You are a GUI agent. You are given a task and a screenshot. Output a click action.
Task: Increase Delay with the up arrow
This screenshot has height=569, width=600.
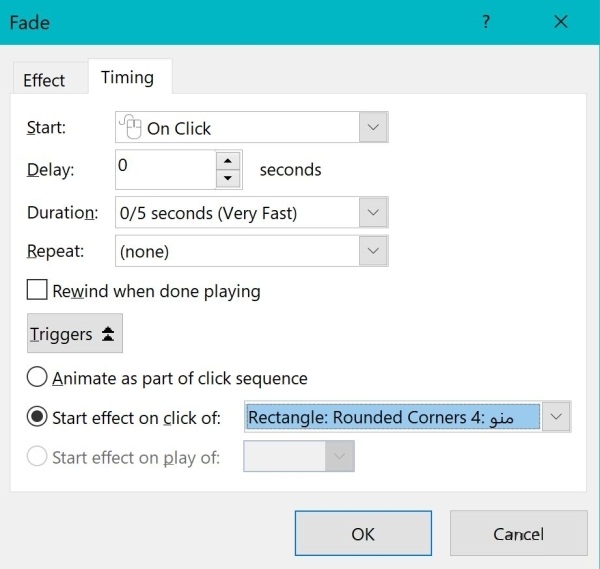229,160
